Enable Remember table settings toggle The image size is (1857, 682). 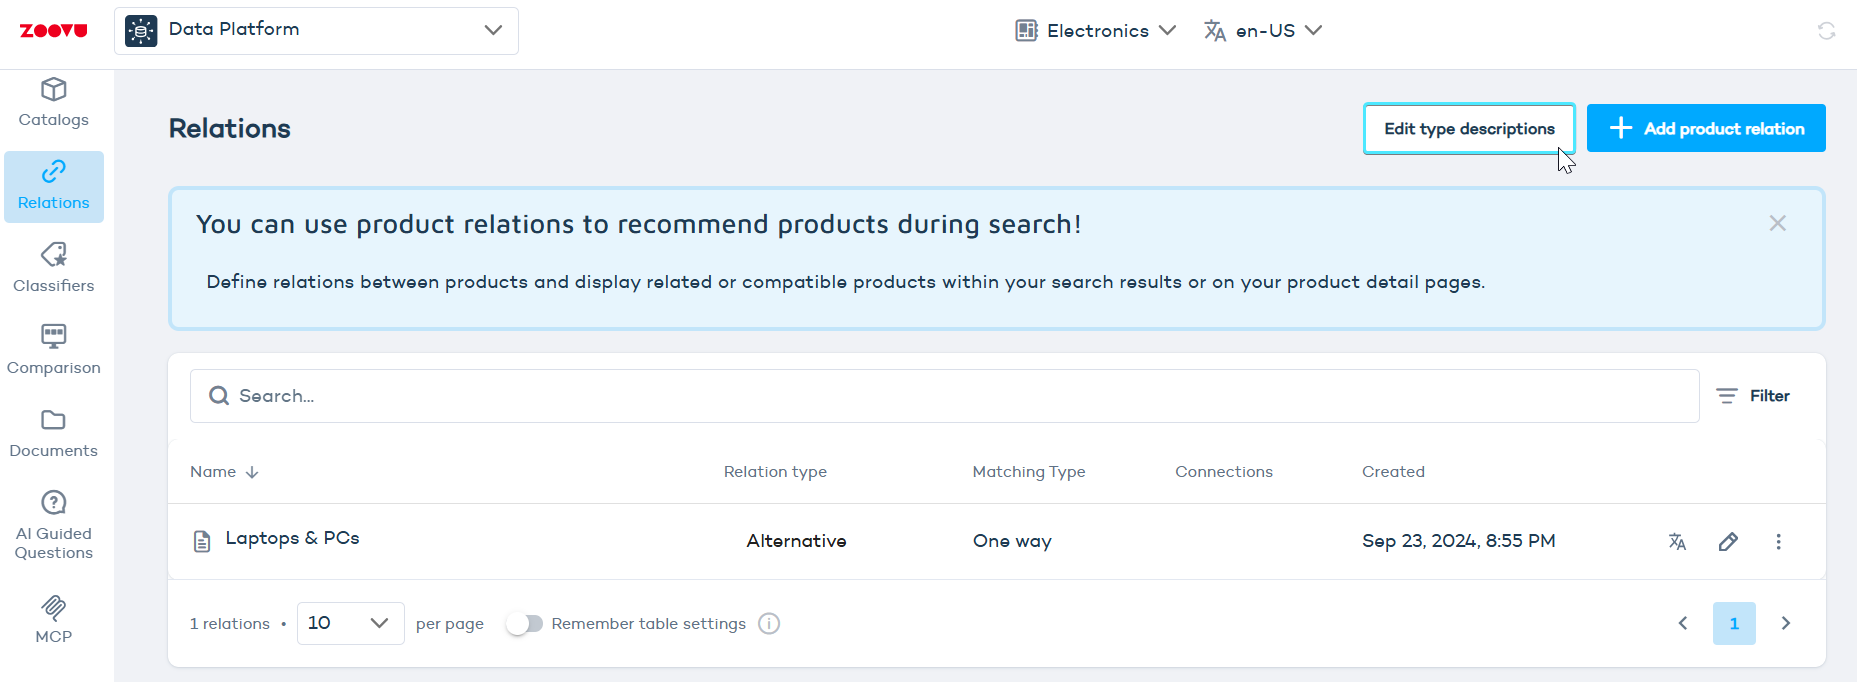(524, 624)
